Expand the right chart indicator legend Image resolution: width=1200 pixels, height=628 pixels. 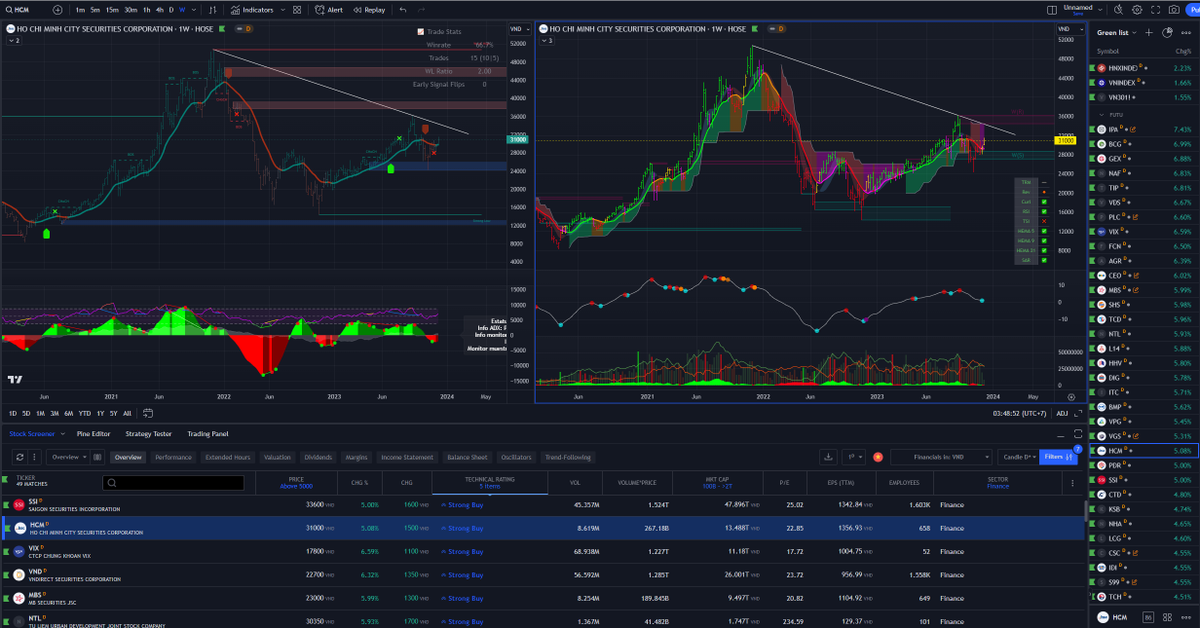click(x=546, y=41)
